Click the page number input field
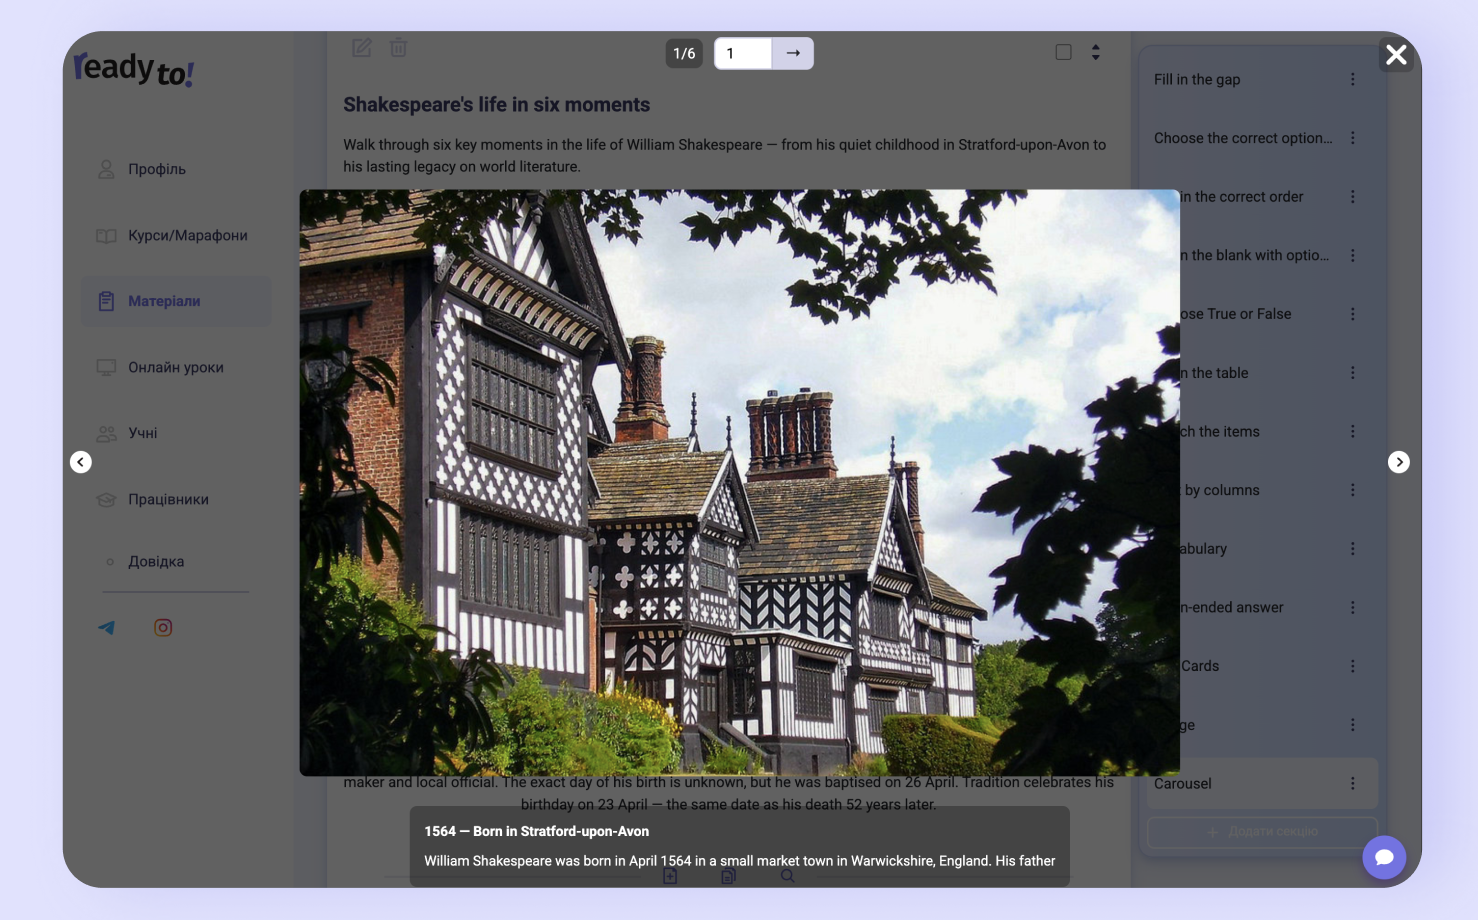 (743, 53)
